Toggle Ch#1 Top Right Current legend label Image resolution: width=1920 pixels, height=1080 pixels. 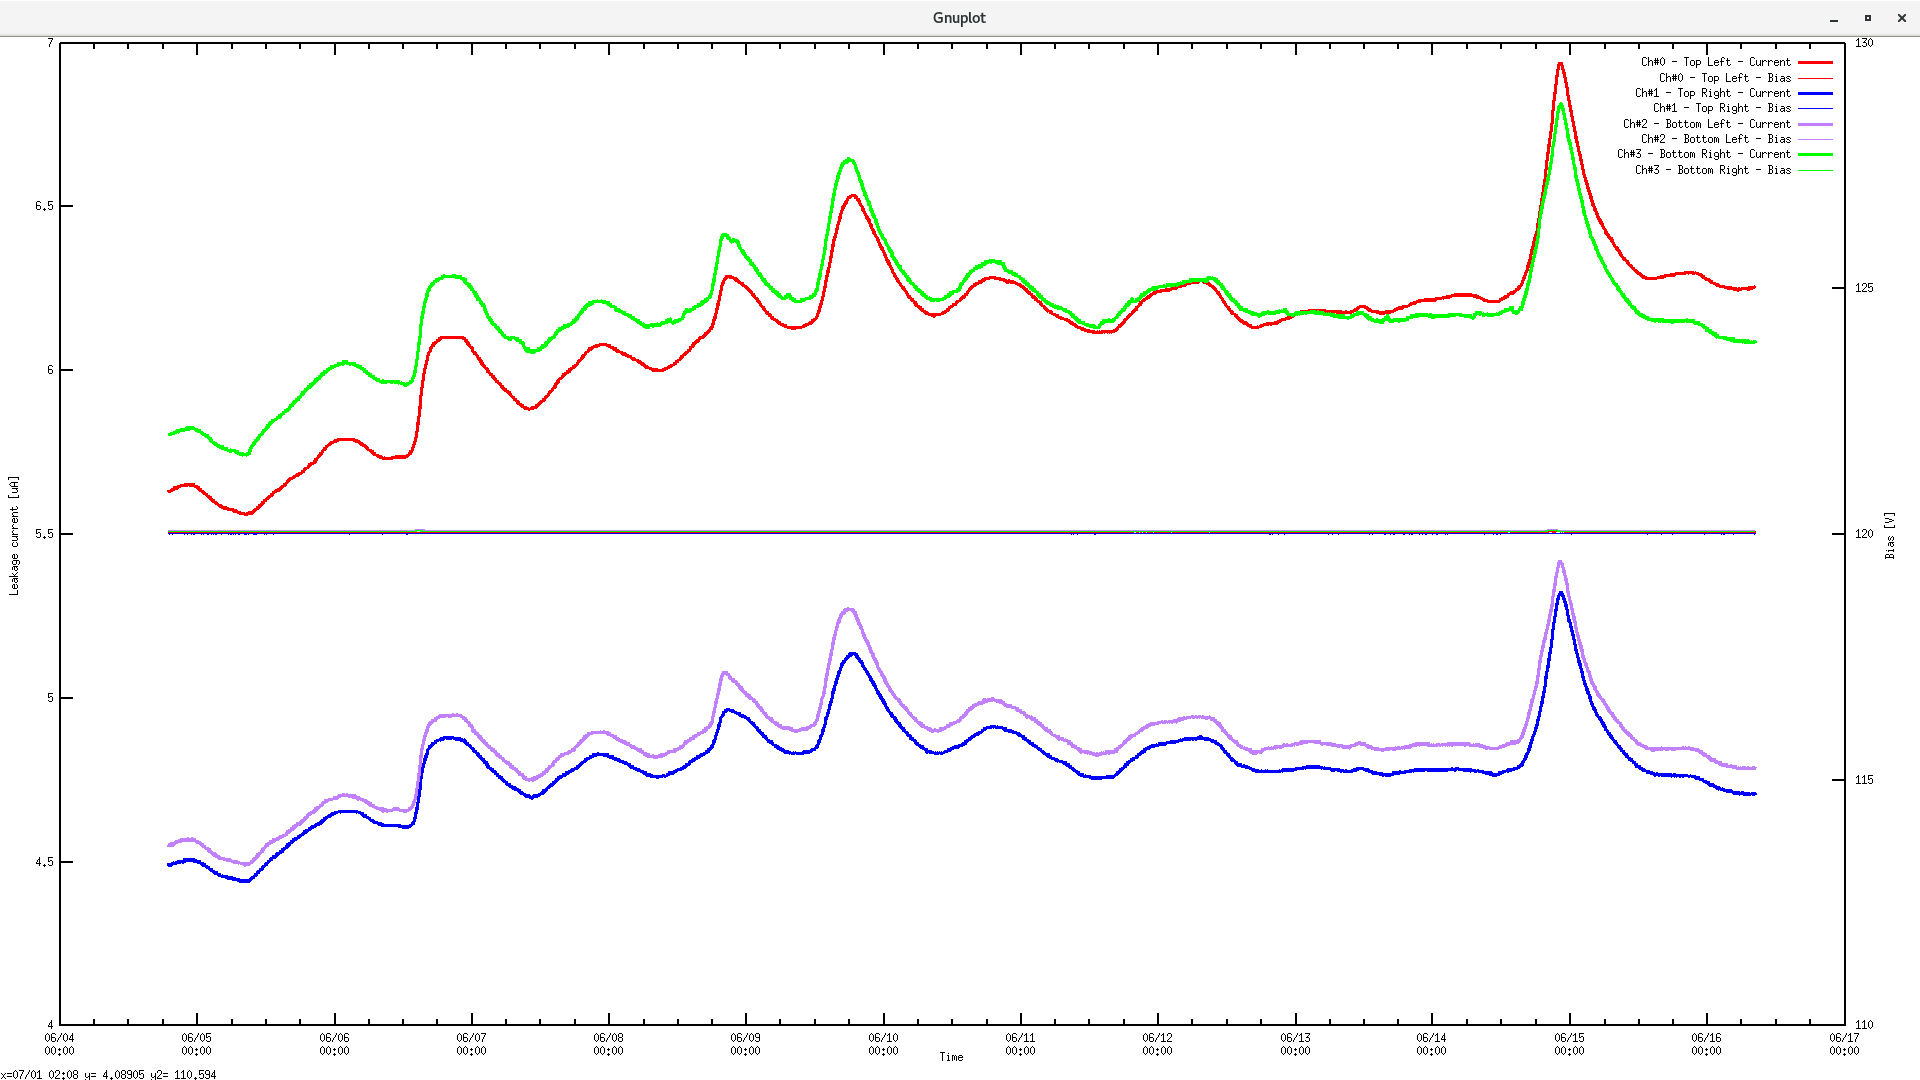[x=1712, y=93]
